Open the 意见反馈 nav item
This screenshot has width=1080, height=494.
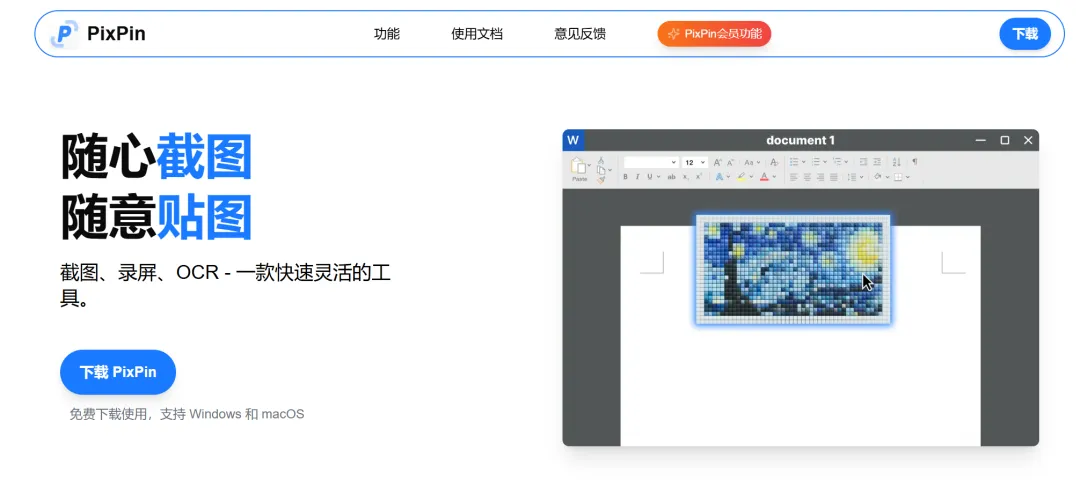[580, 34]
